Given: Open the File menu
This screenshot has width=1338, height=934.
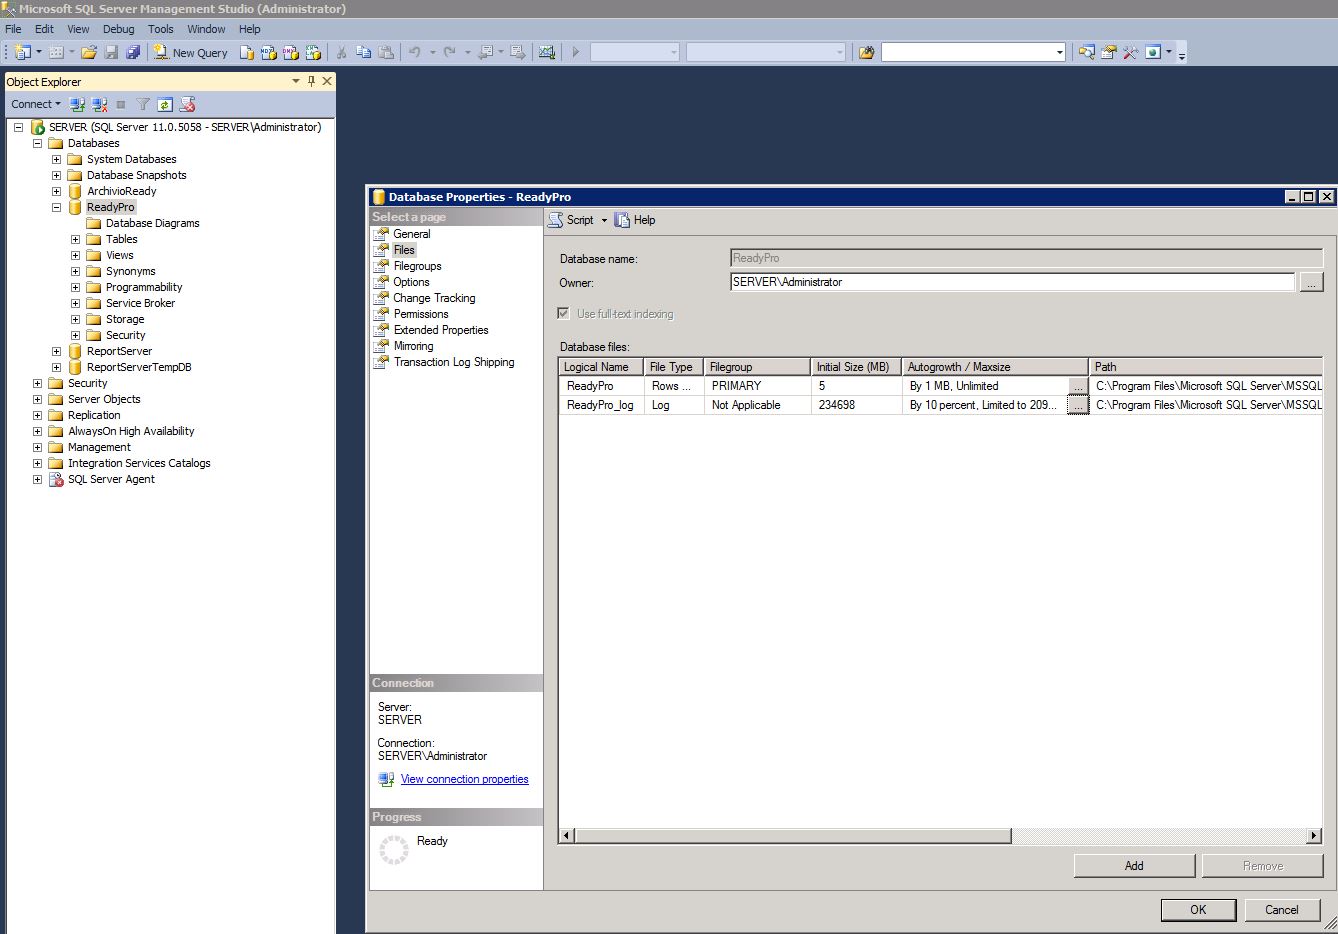Looking at the screenshot, I should tap(14, 29).
